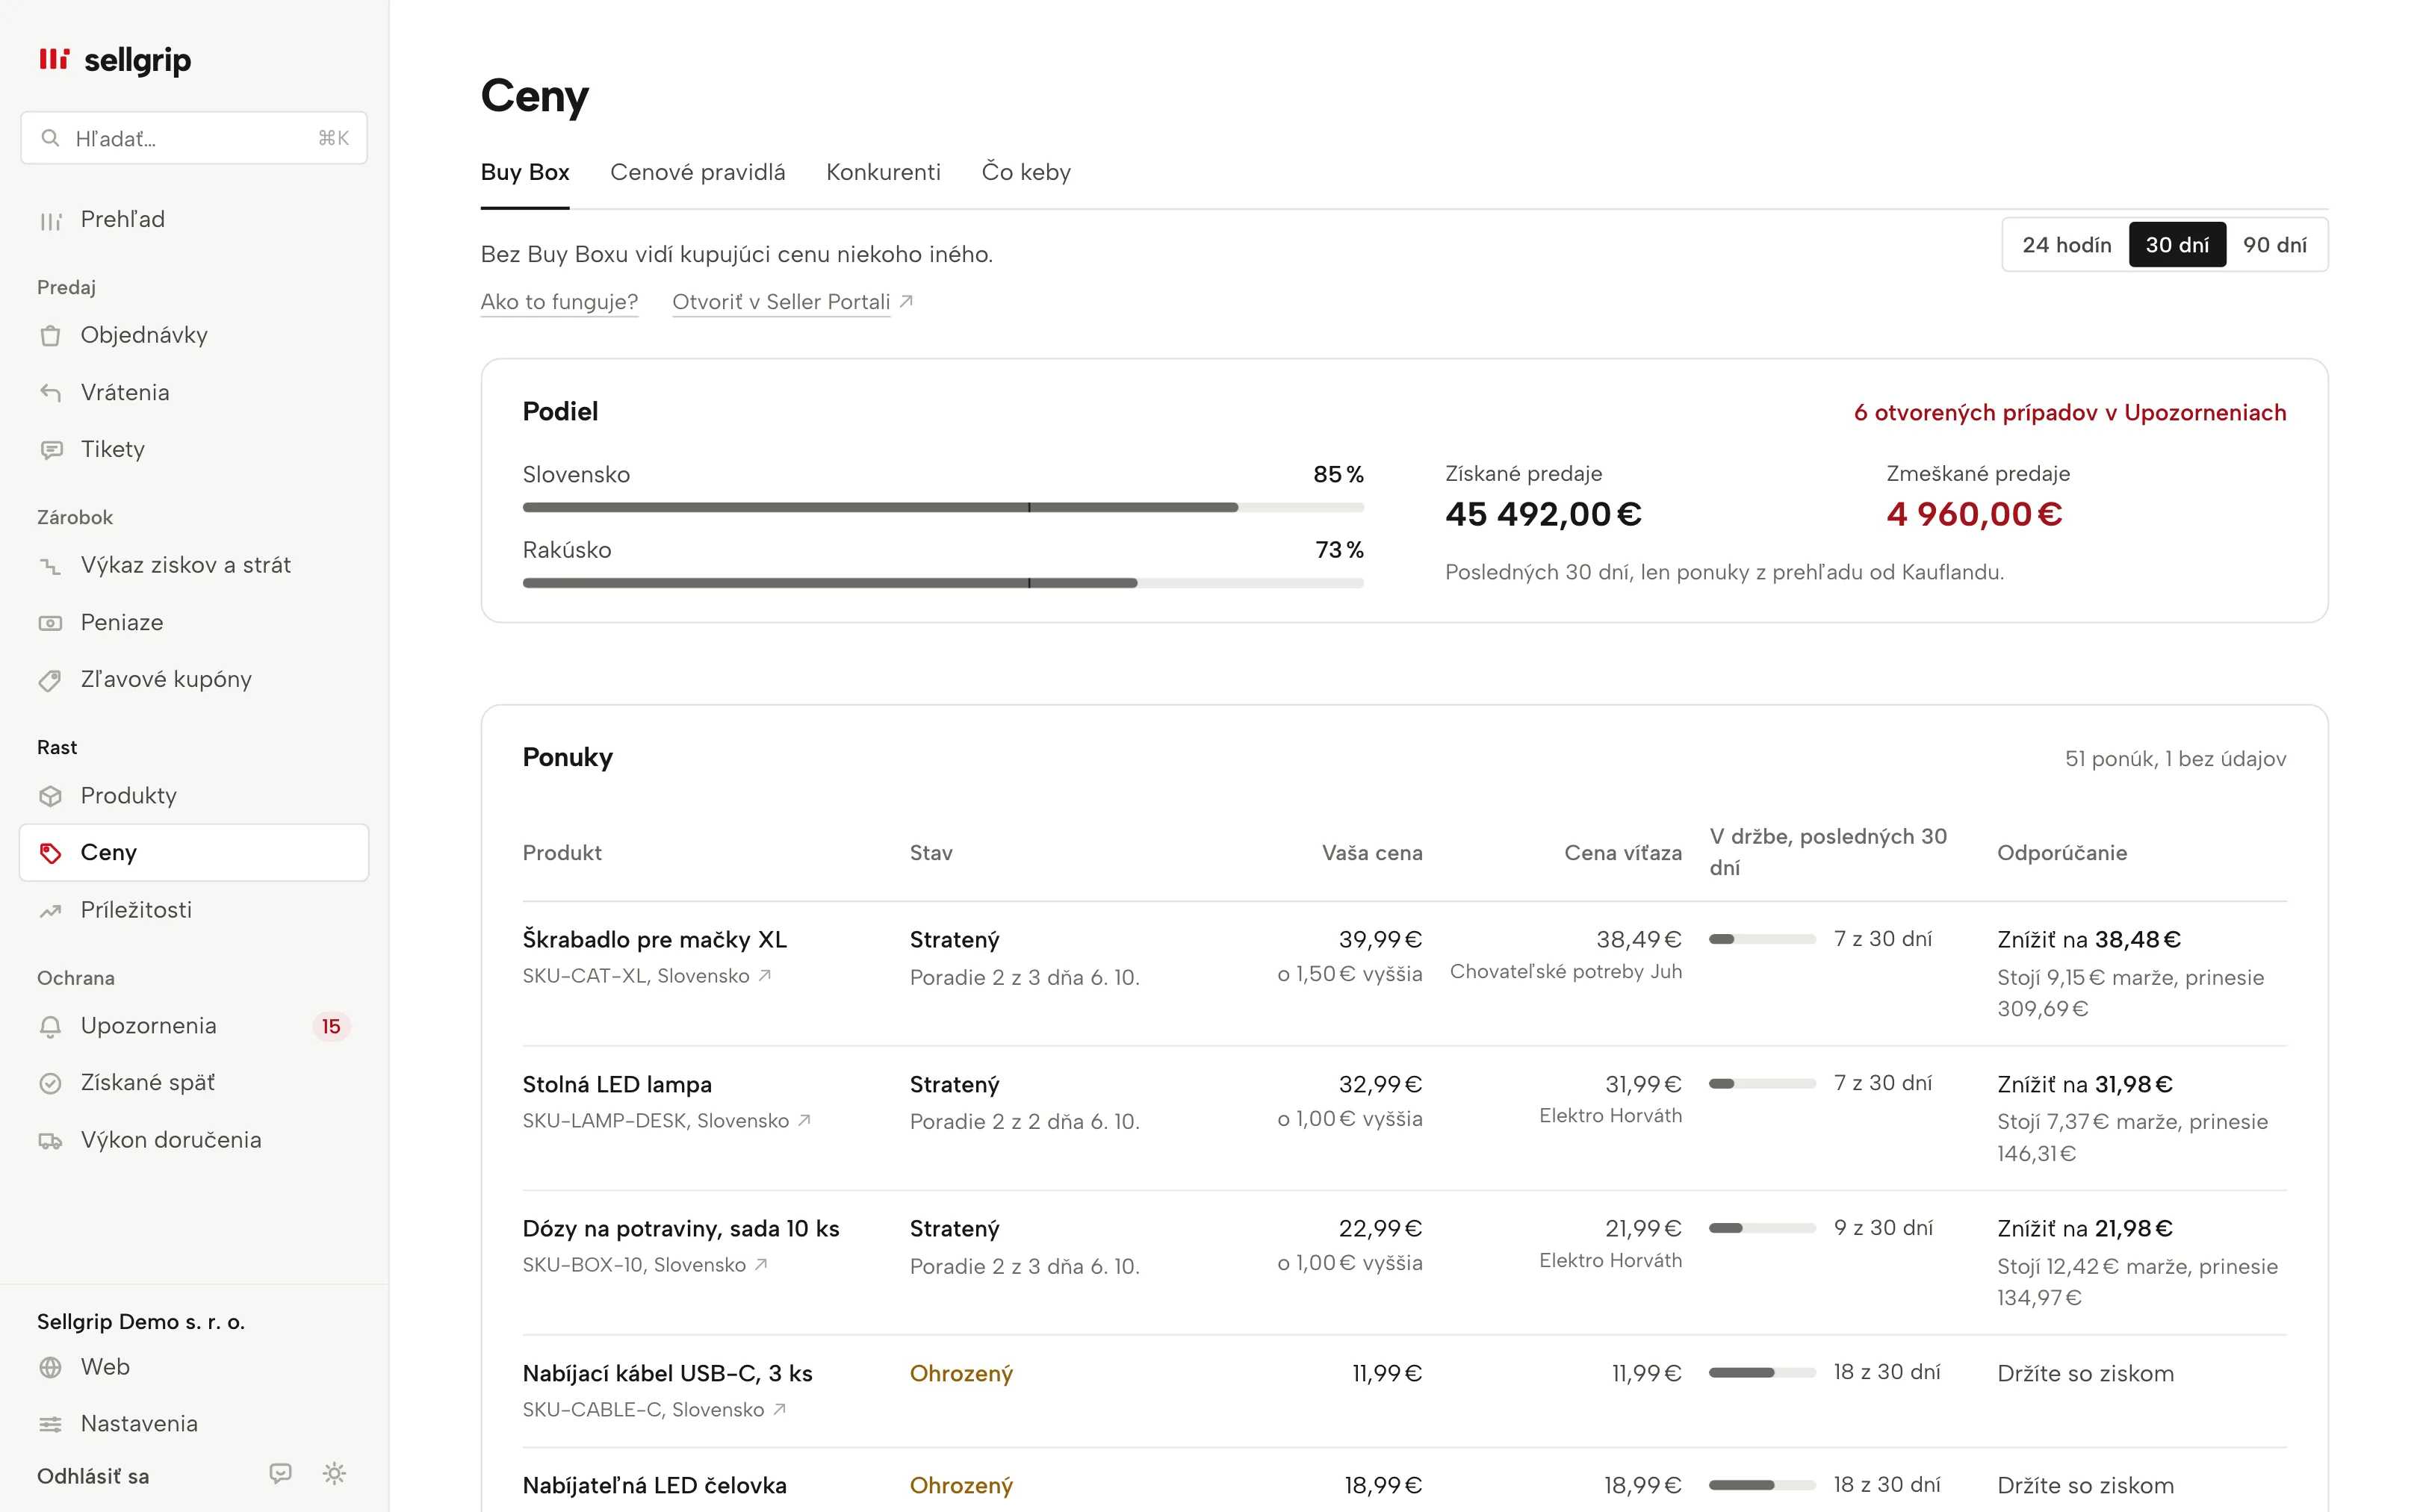The height and width of the screenshot is (1512, 2420).
Task: Open the Zľavové kupóny tag icon
Action: point(50,680)
